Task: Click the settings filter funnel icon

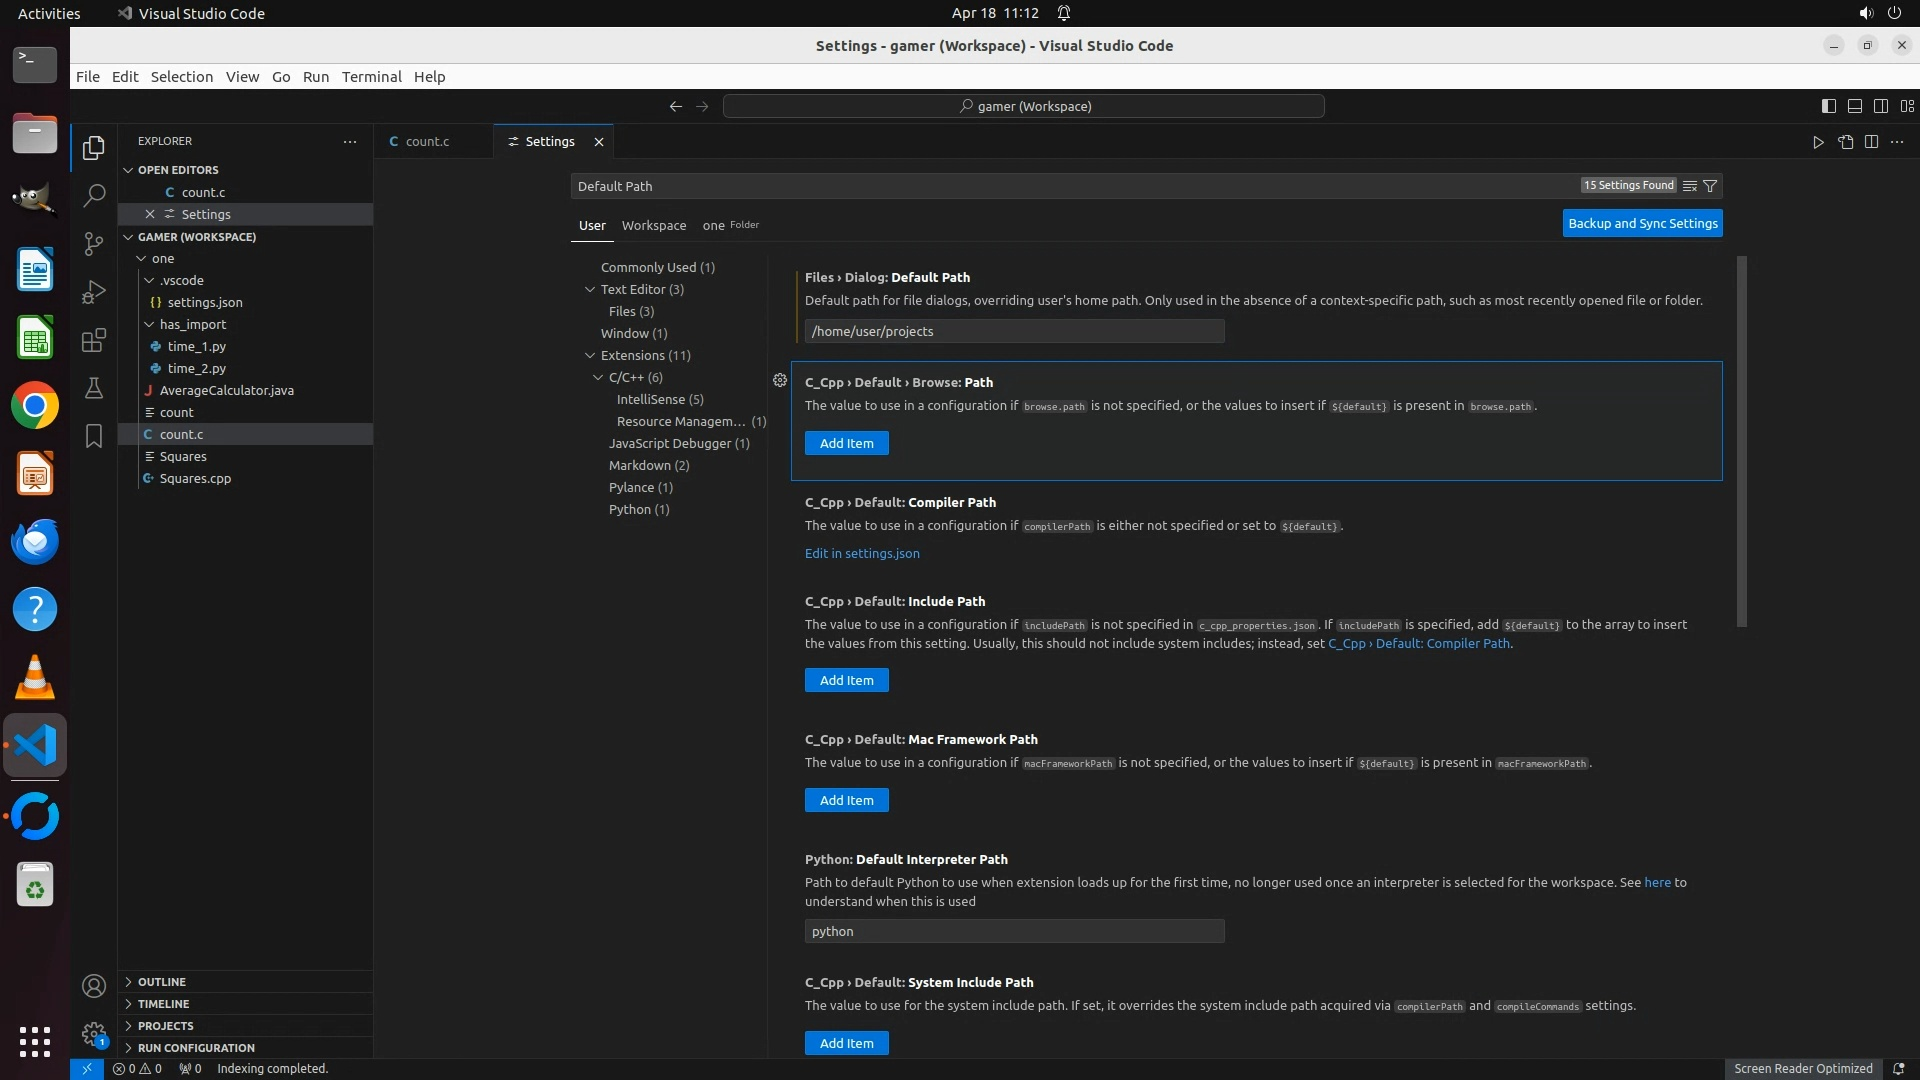Action: pyautogui.click(x=1710, y=186)
